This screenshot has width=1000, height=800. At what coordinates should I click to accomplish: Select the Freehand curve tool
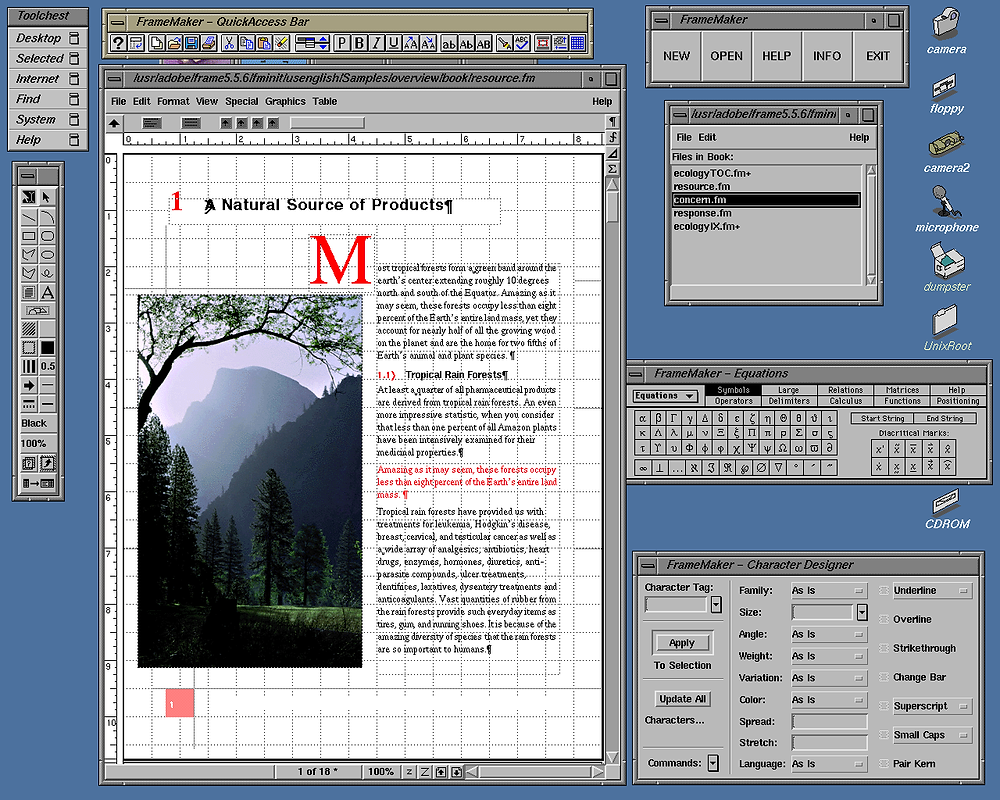[x=47, y=274]
